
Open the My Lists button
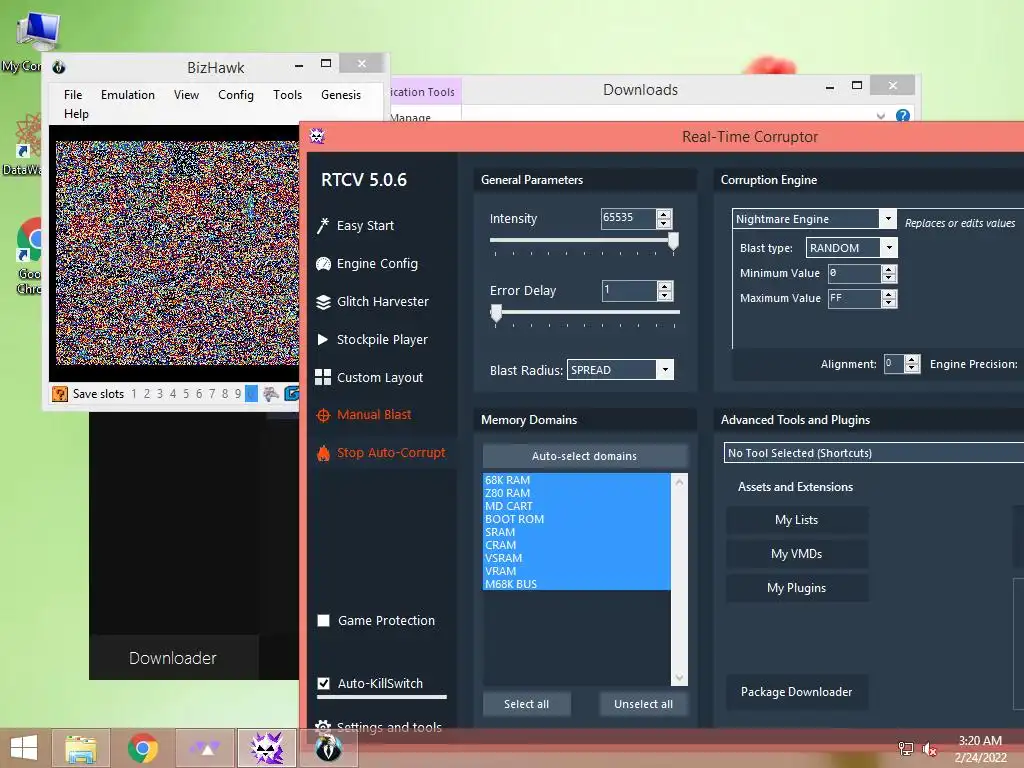coord(797,520)
